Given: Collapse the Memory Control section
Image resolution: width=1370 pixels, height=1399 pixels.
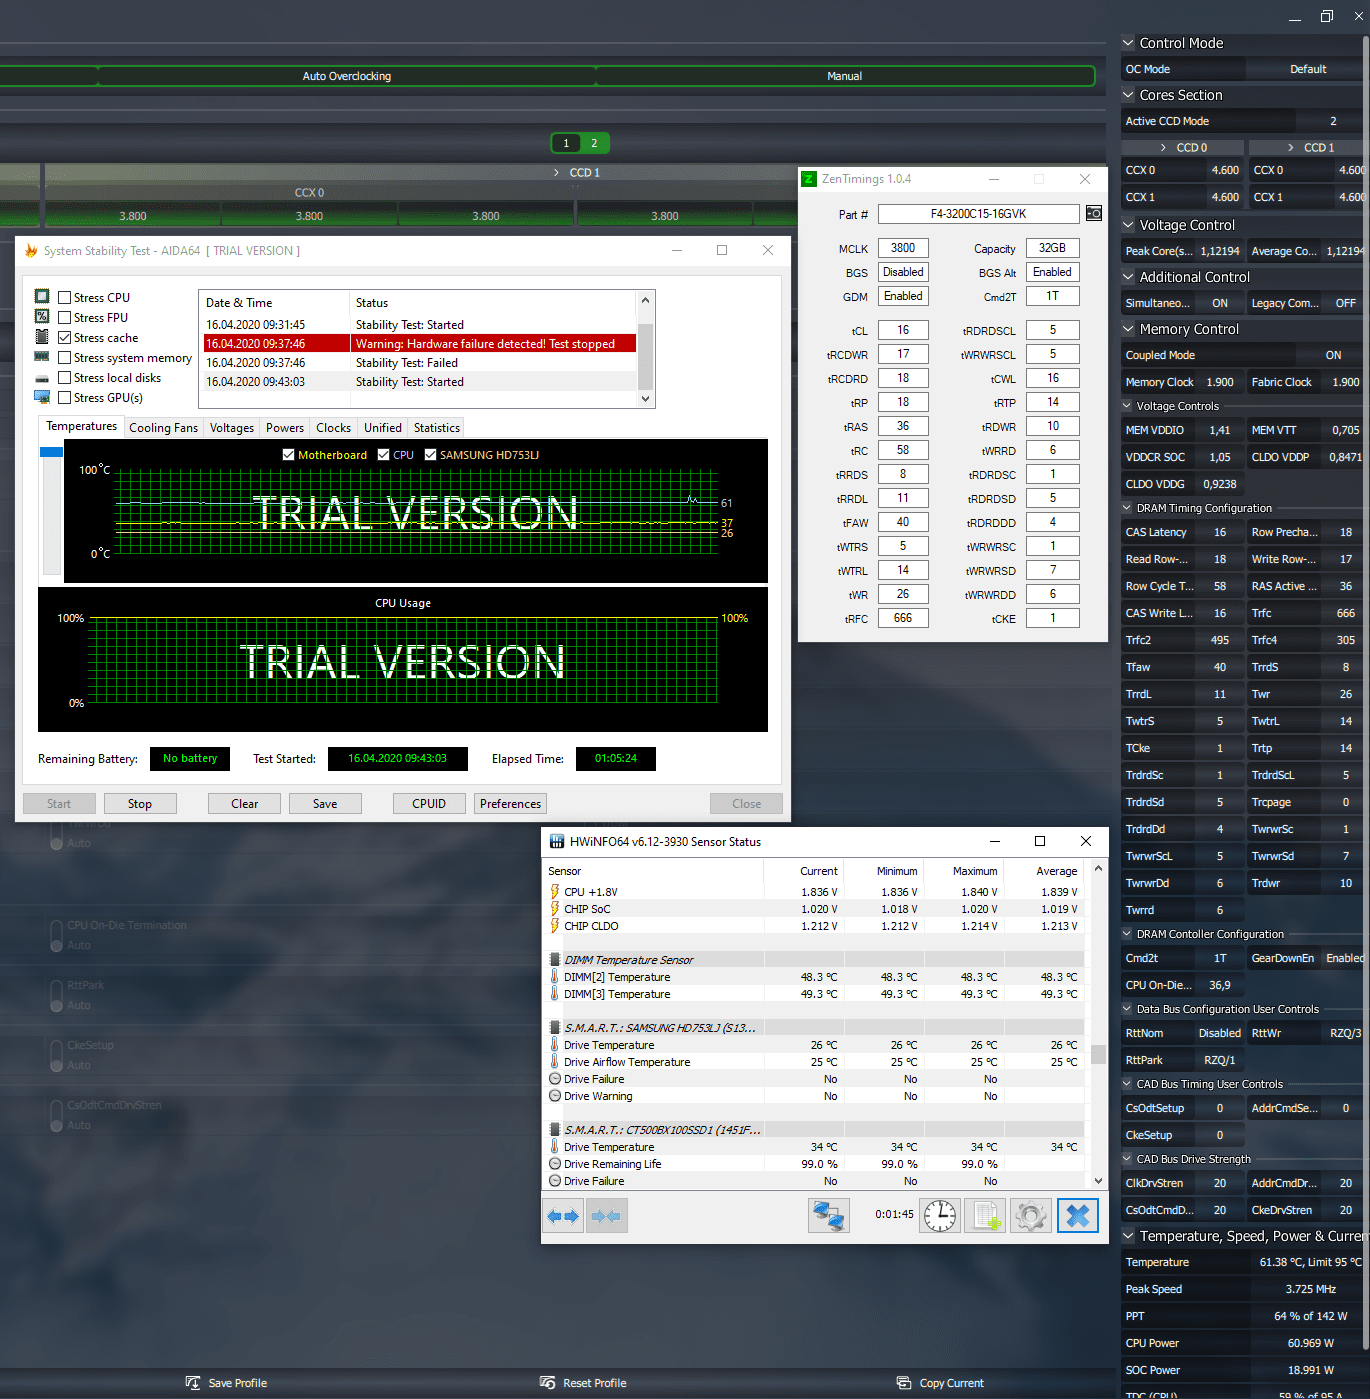Looking at the screenshot, I should pyautogui.click(x=1128, y=329).
